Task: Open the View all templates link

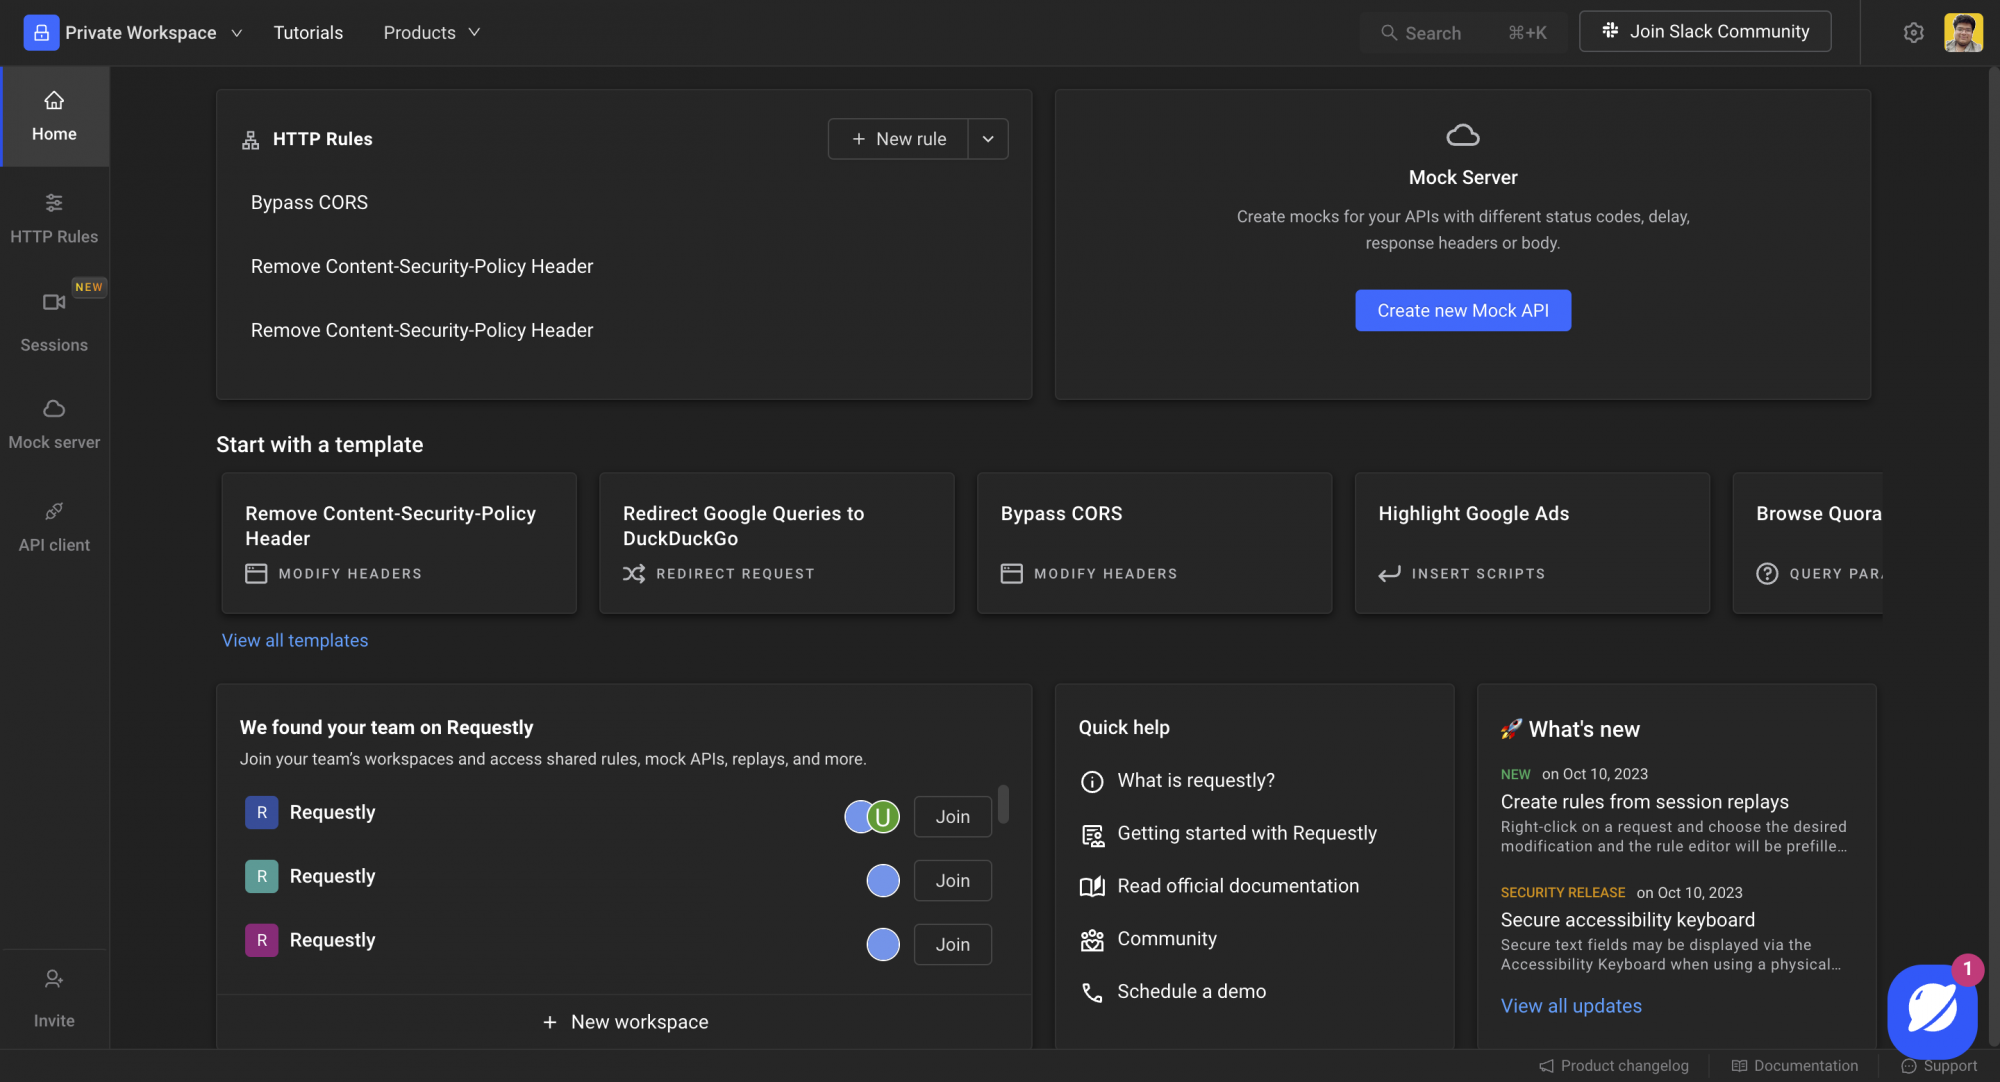Action: coord(295,640)
